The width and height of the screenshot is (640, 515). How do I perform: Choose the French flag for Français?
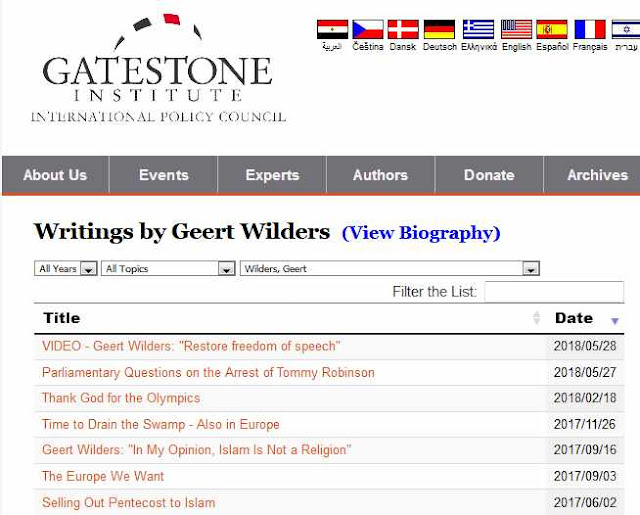(x=590, y=29)
